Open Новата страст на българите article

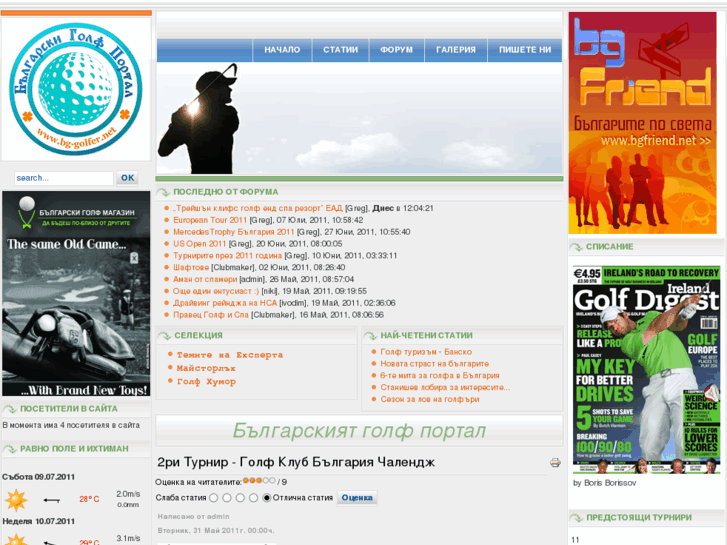[434, 364]
